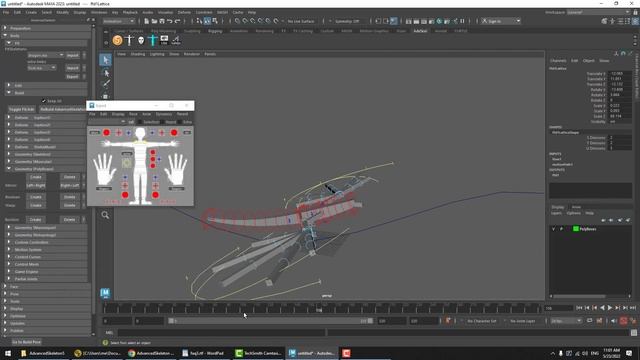Open the Symmetry Off dropdown
640x360 pixels.
click(348, 21)
